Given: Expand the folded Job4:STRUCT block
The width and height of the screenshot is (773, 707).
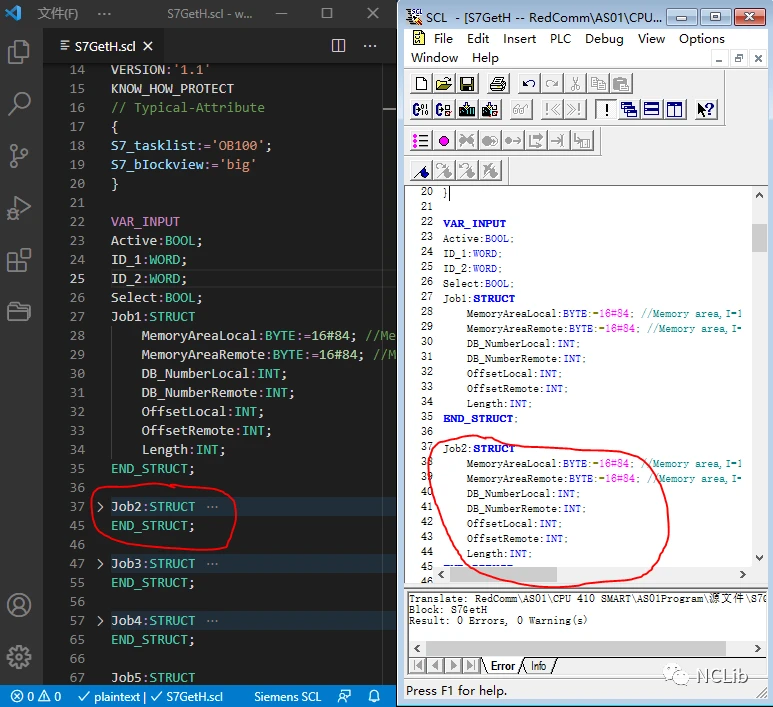Looking at the screenshot, I should tap(100, 621).
